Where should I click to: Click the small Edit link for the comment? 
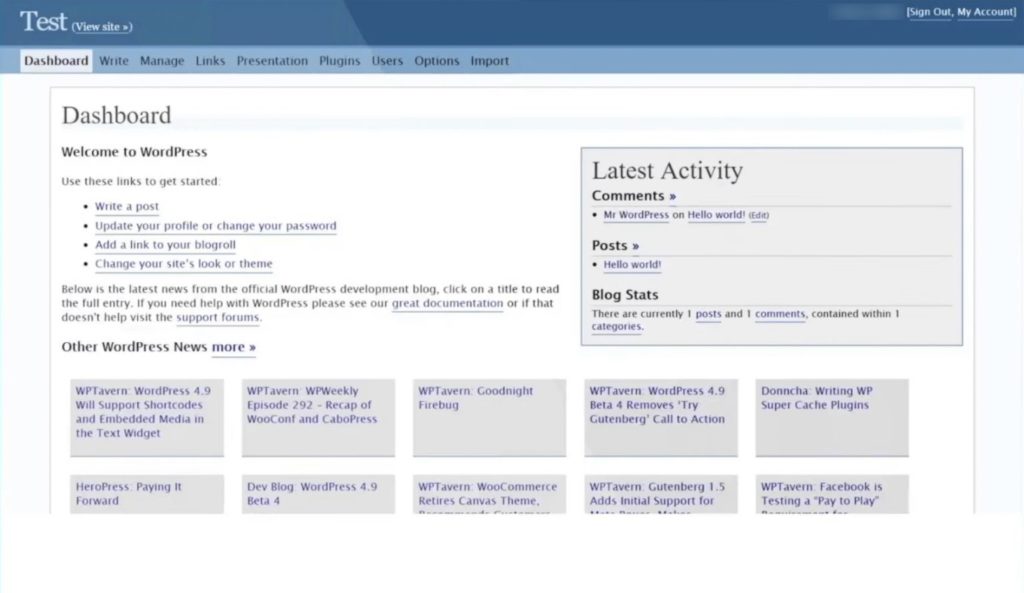coord(759,216)
